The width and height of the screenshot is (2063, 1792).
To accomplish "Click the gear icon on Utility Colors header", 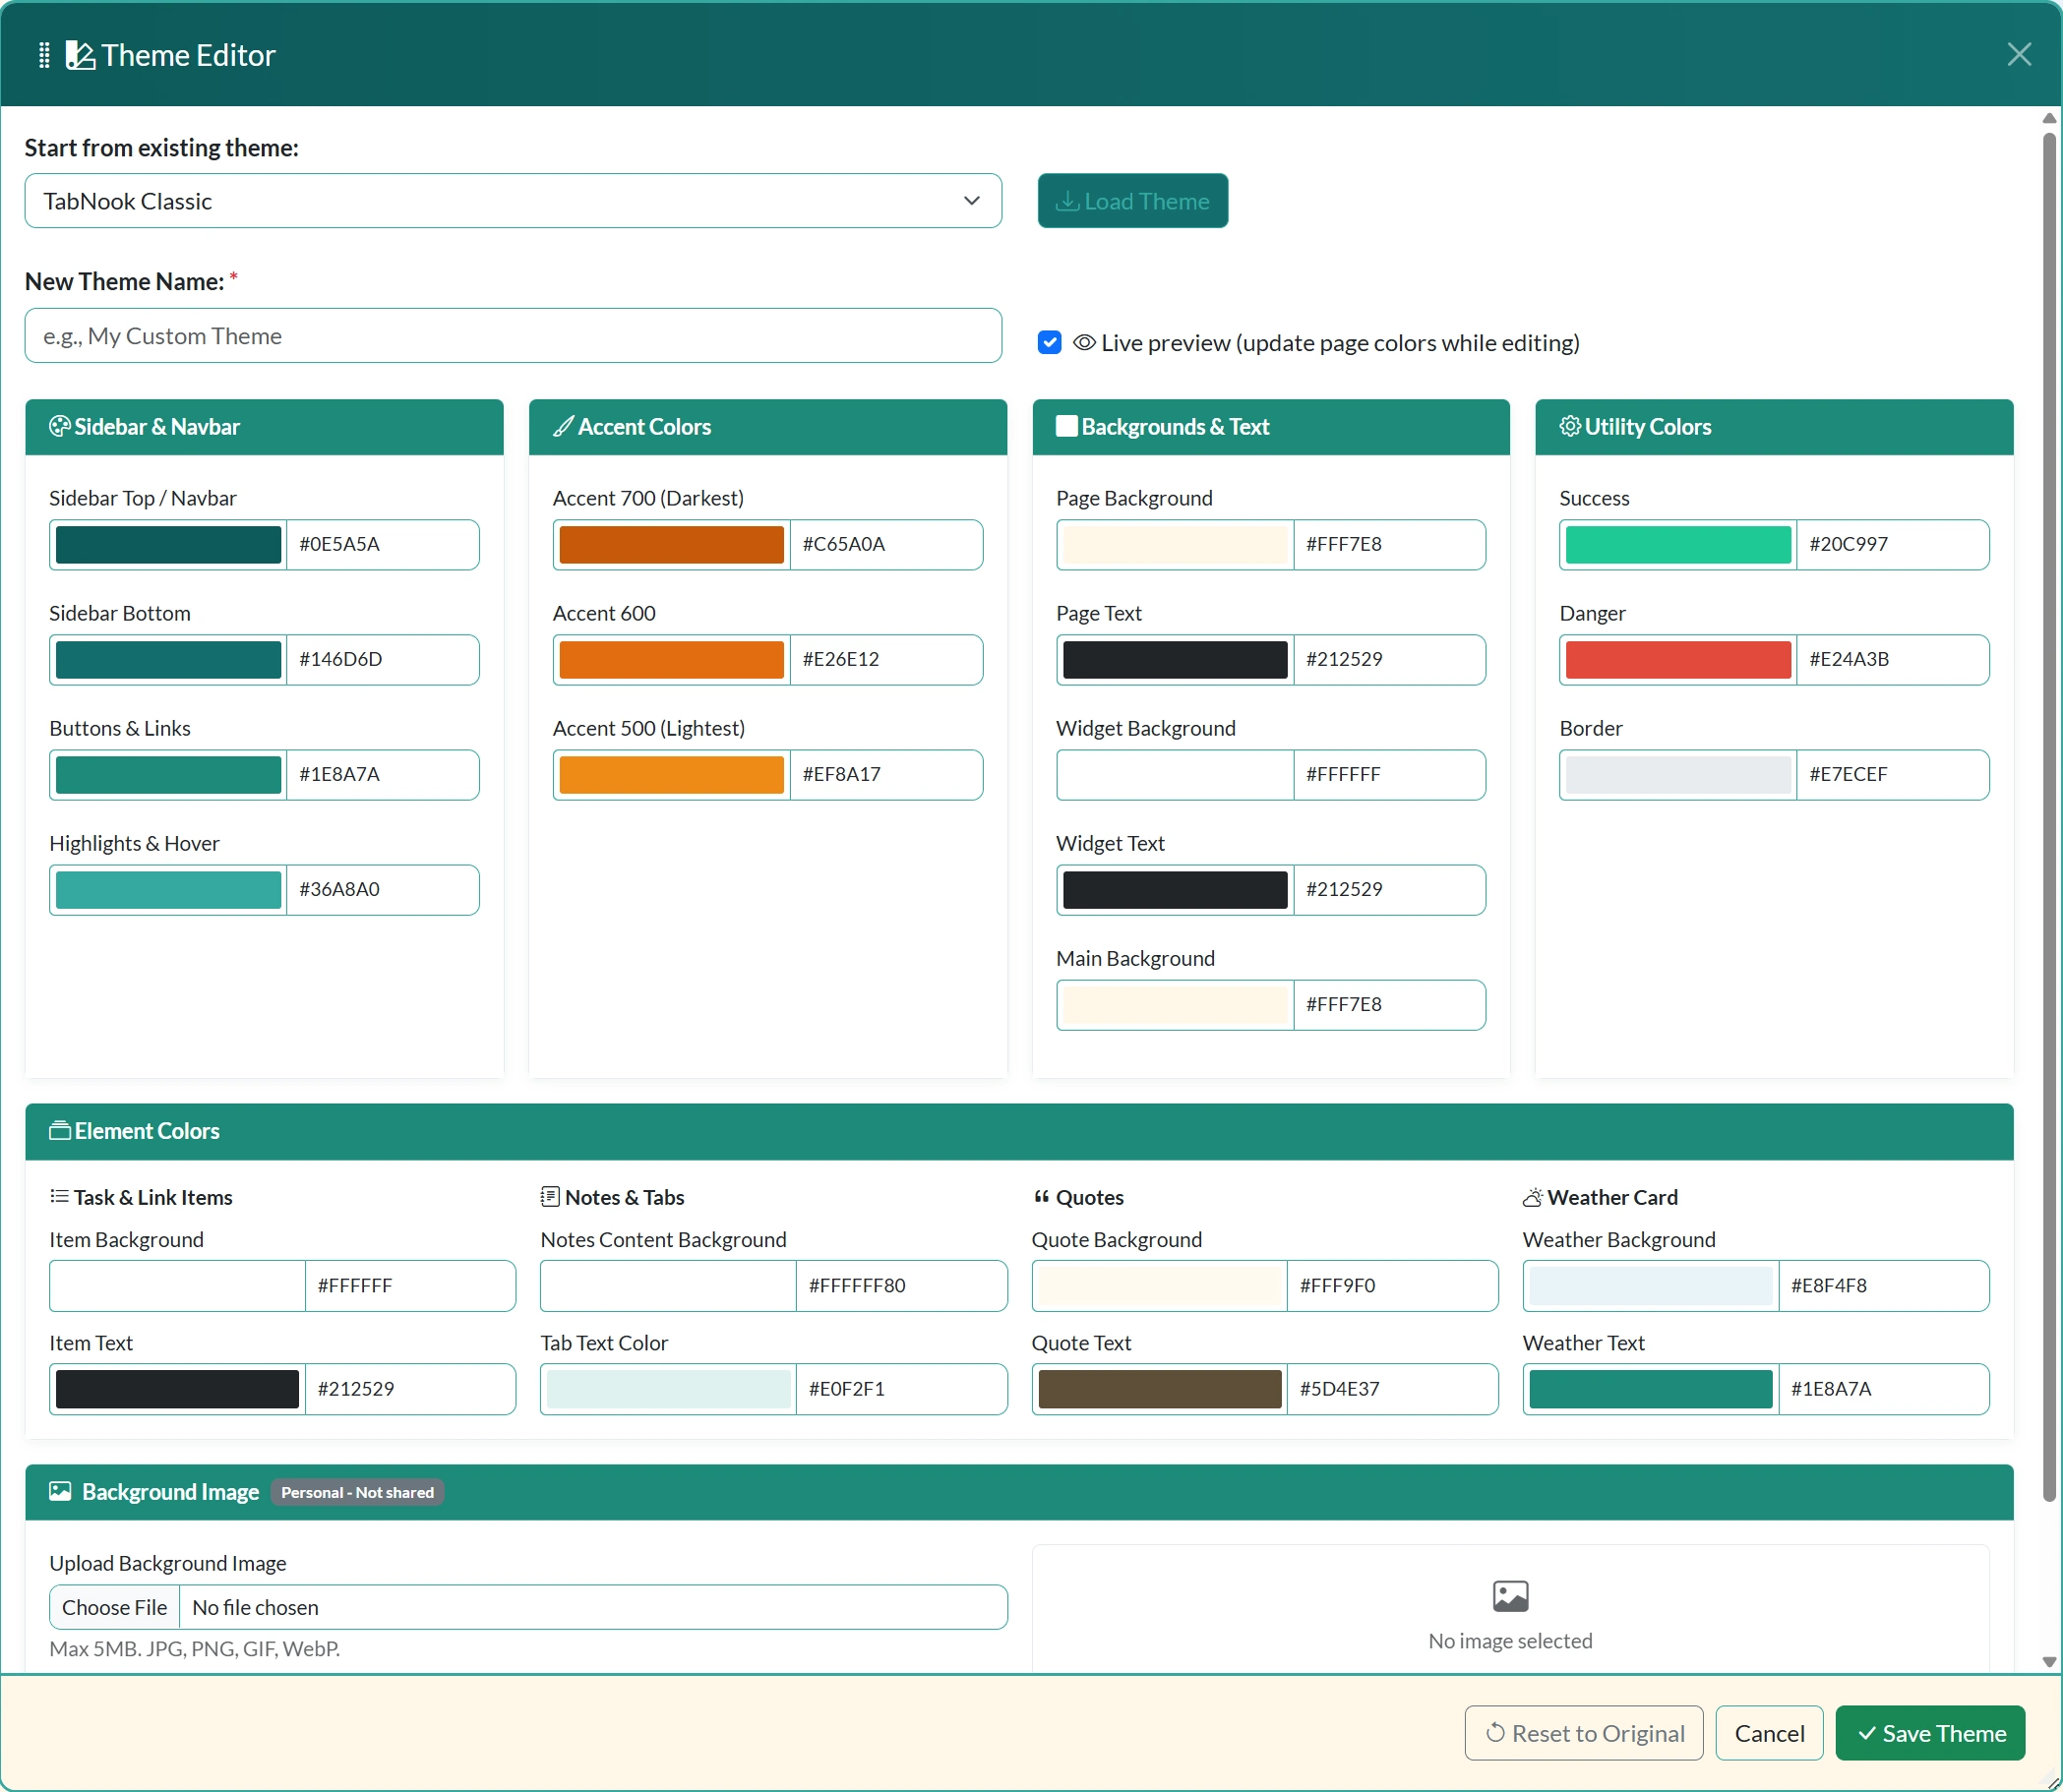I will click(x=1569, y=426).
